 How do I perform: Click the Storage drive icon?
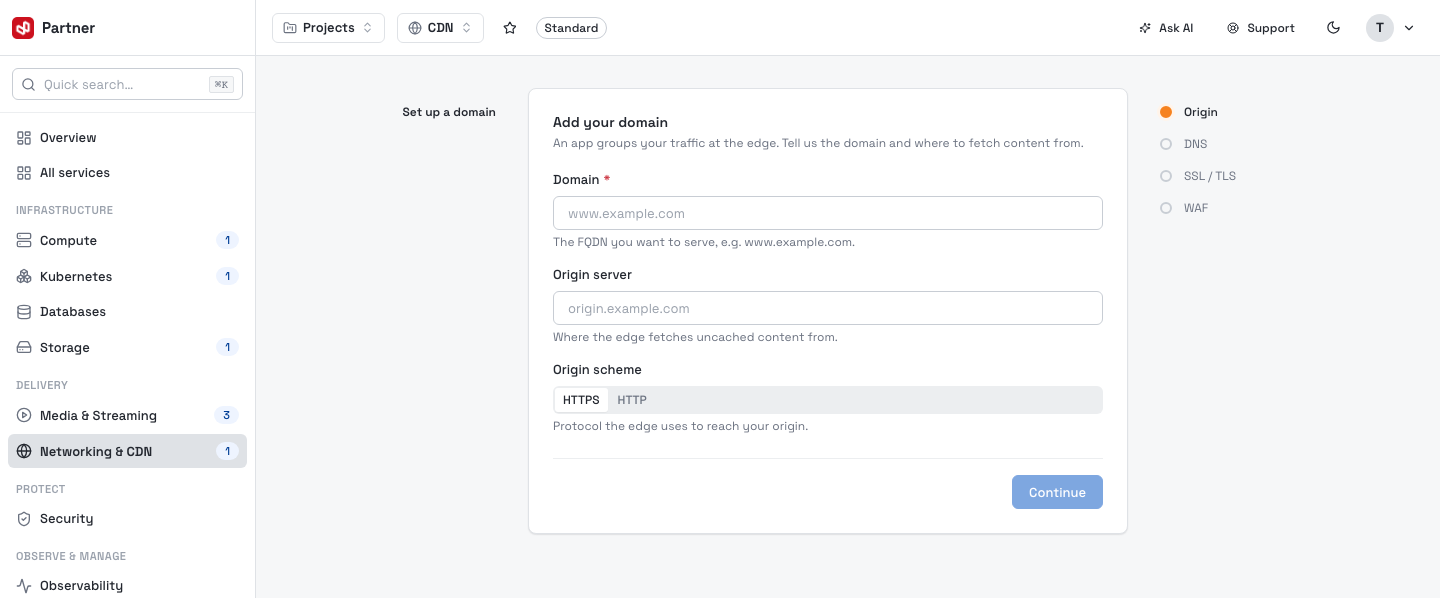click(24, 348)
